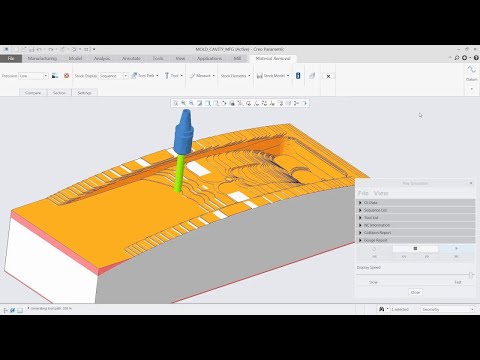Viewport: 480px width, 360px height.
Task: Open the Geometry selection filter dropdown
Action: [447, 309]
